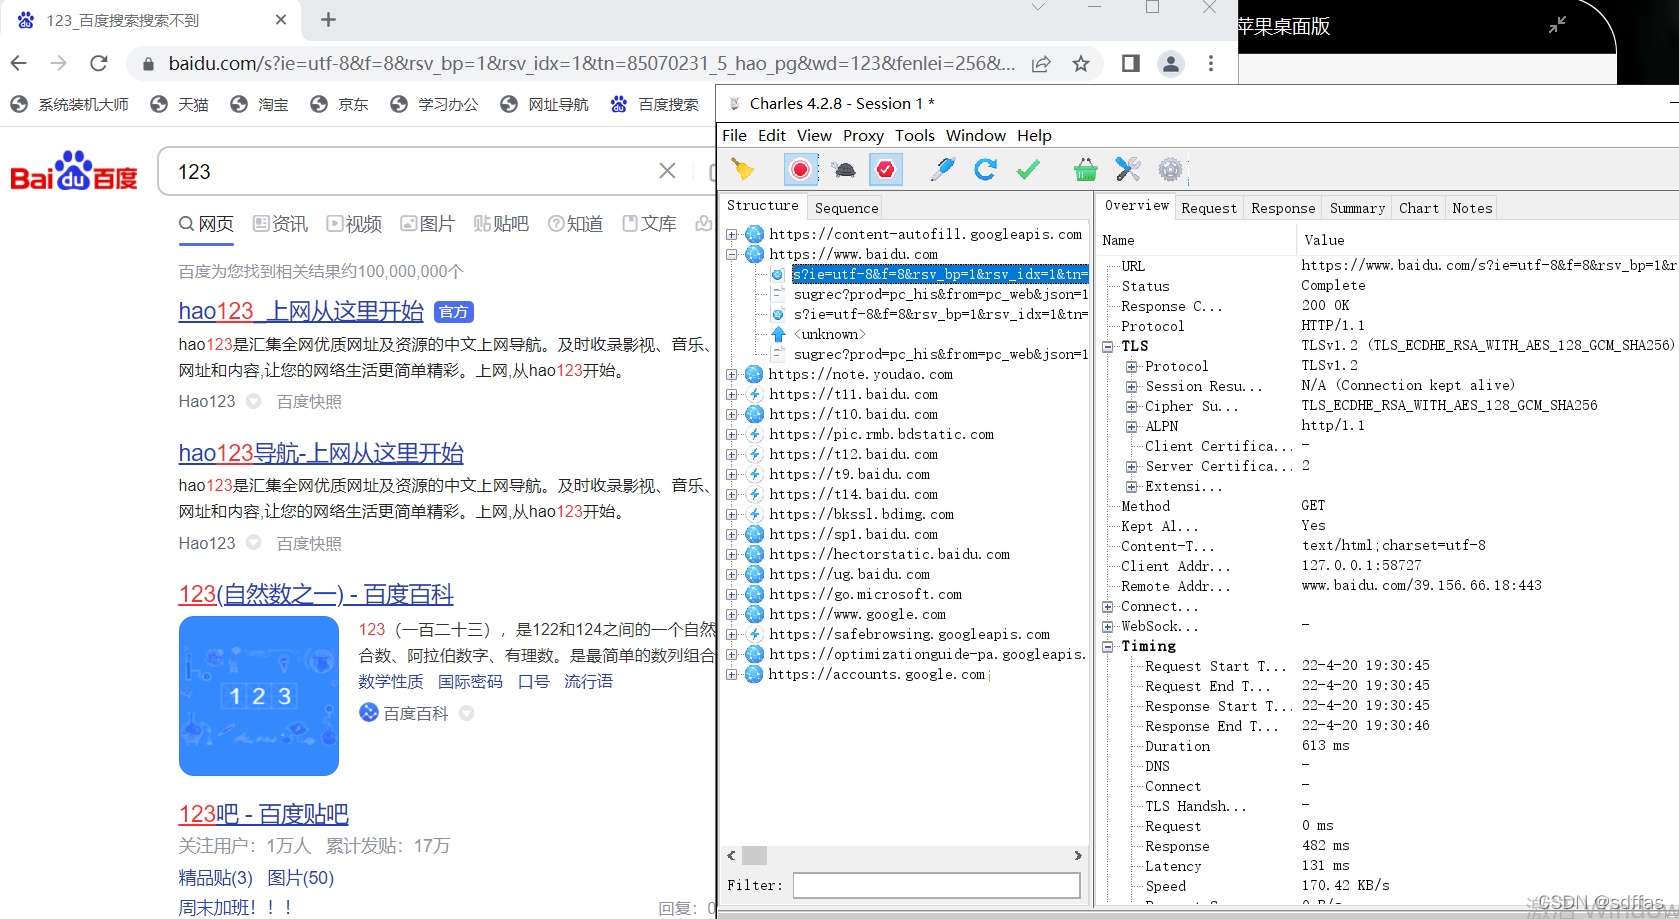Expand the www.google.com host node
The width and height of the screenshot is (1679, 919).
click(x=732, y=614)
